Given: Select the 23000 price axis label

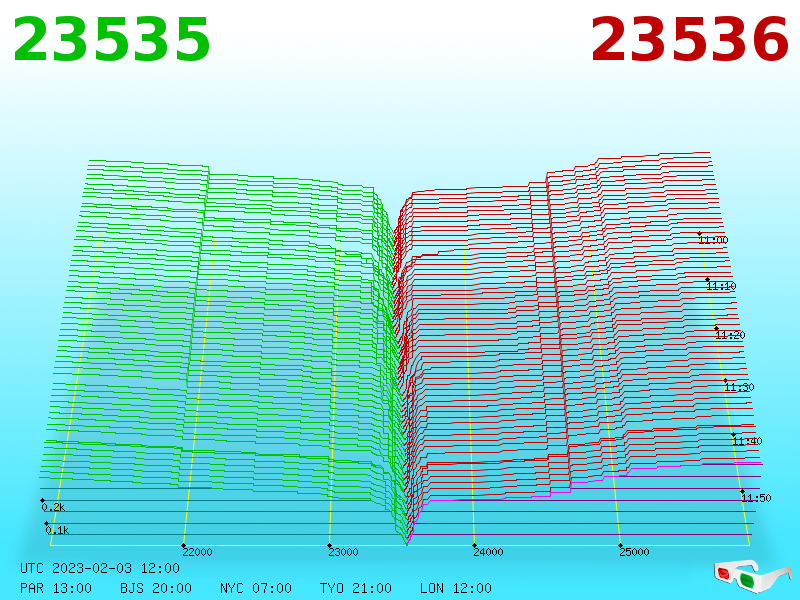Looking at the screenshot, I should click(x=343, y=552).
